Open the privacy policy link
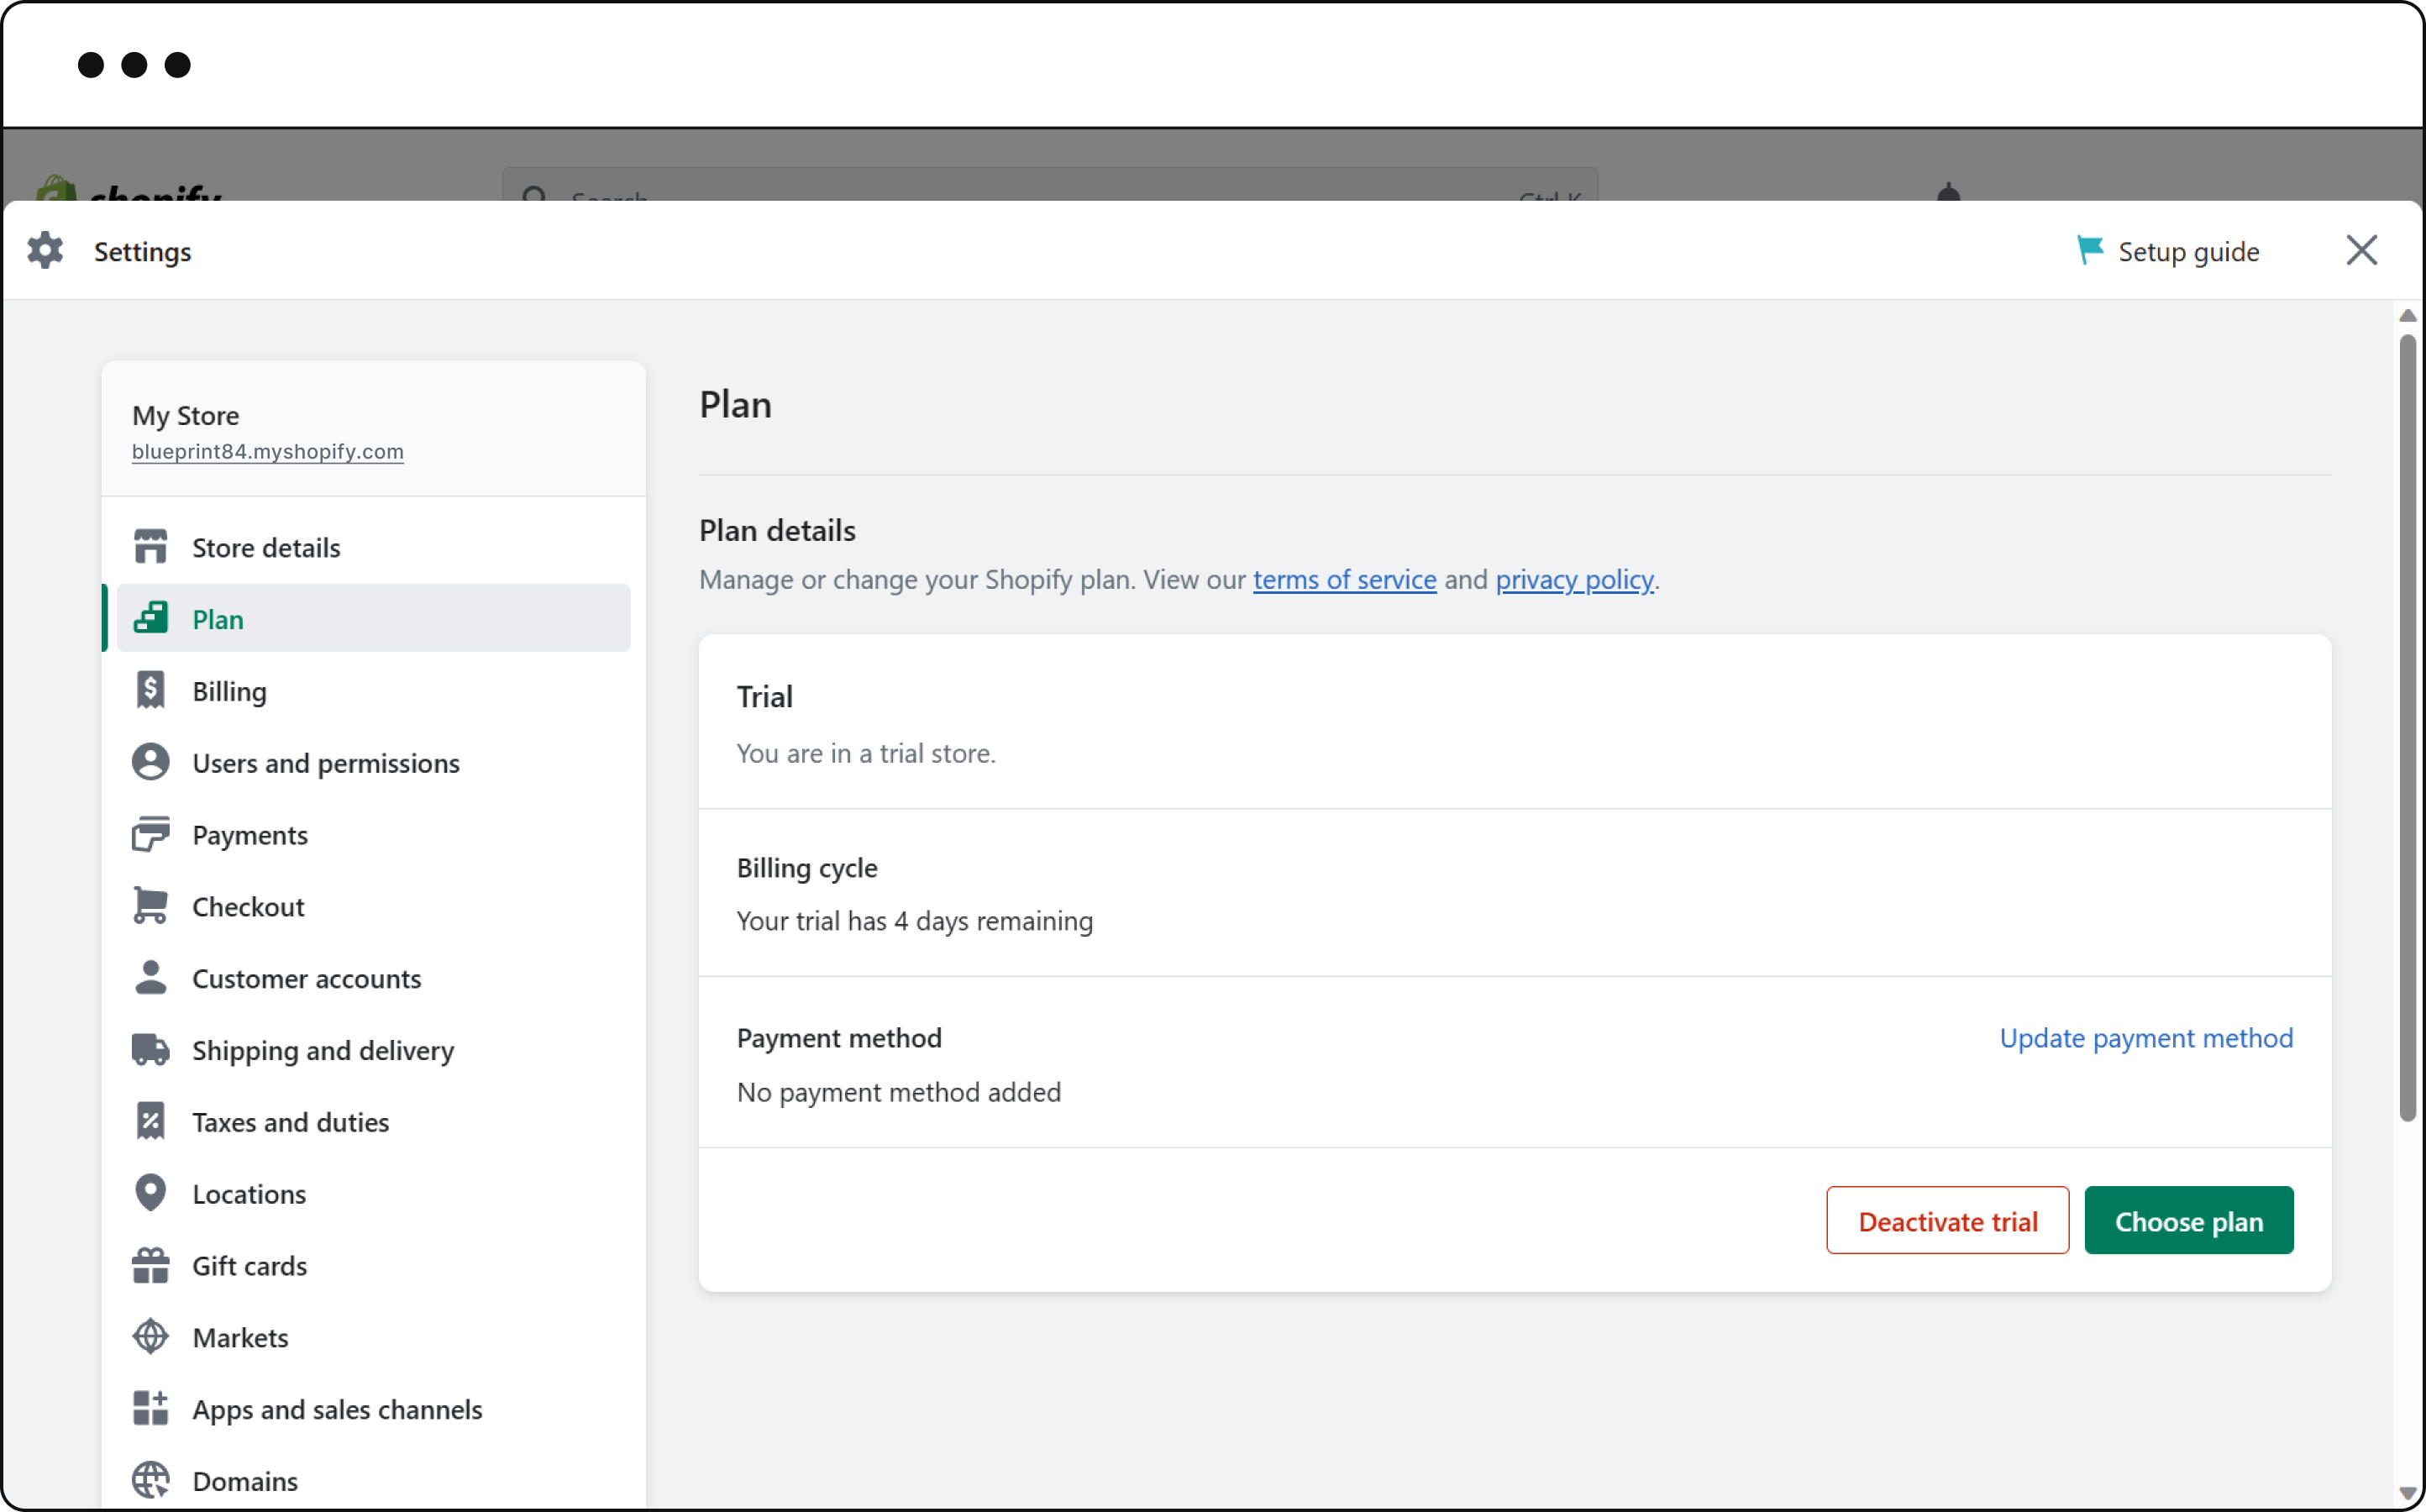The image size is (2426, 1512). pyautogui.click(x=1574, y=579)
